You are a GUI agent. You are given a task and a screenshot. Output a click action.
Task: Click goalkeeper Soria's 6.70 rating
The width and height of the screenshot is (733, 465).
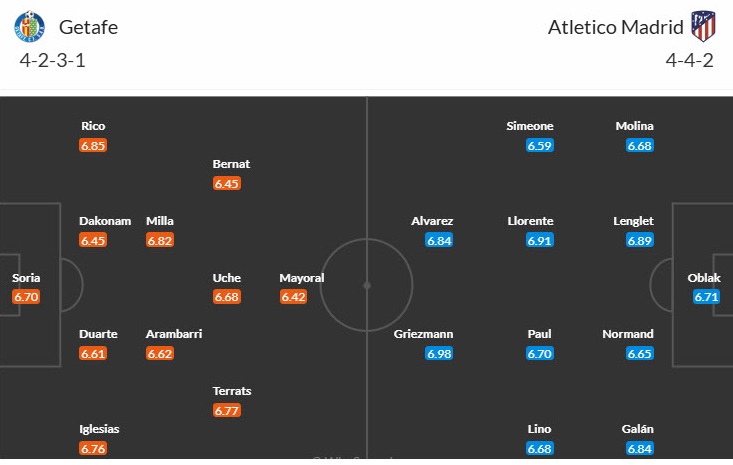pyautogui.click(x=26, y=297)
